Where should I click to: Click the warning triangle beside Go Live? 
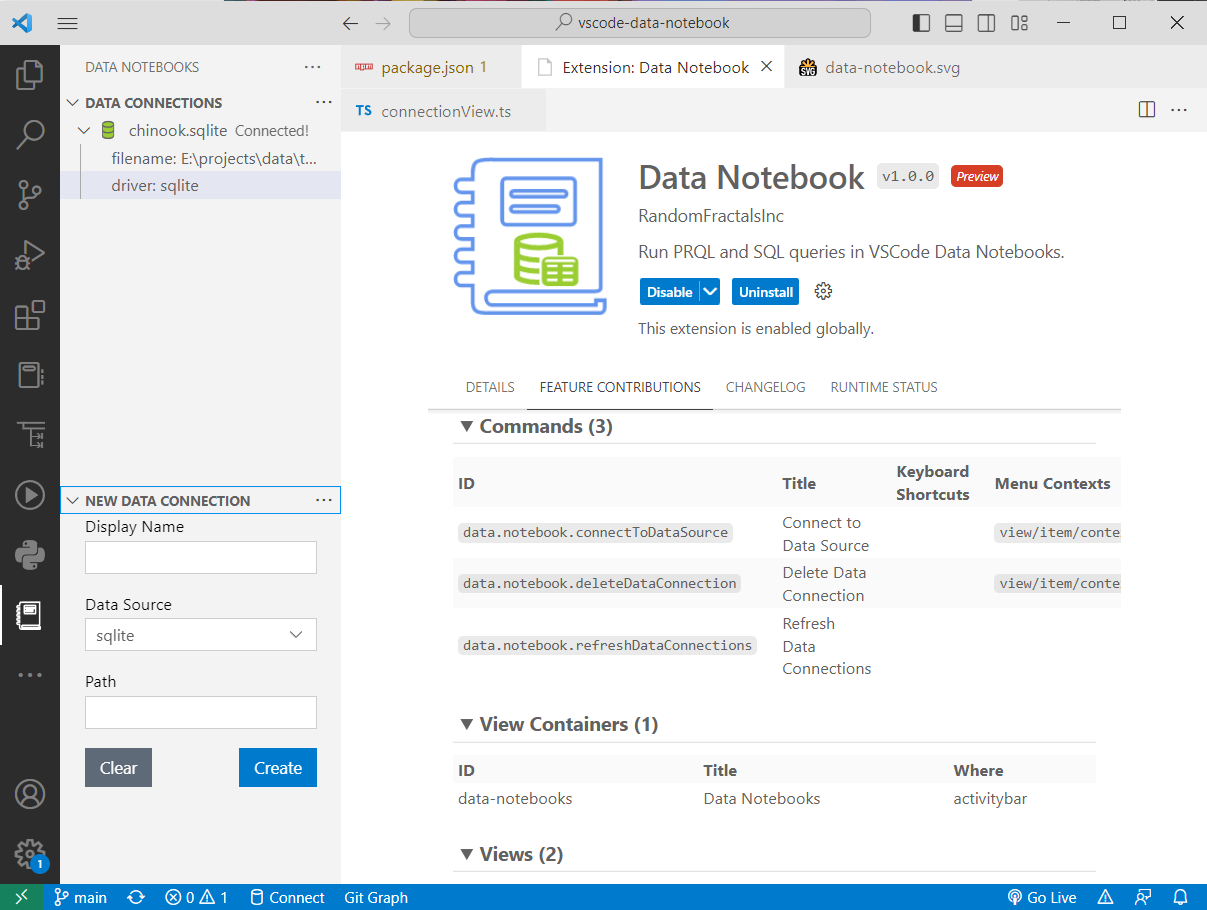click(x=1105, y=897)
